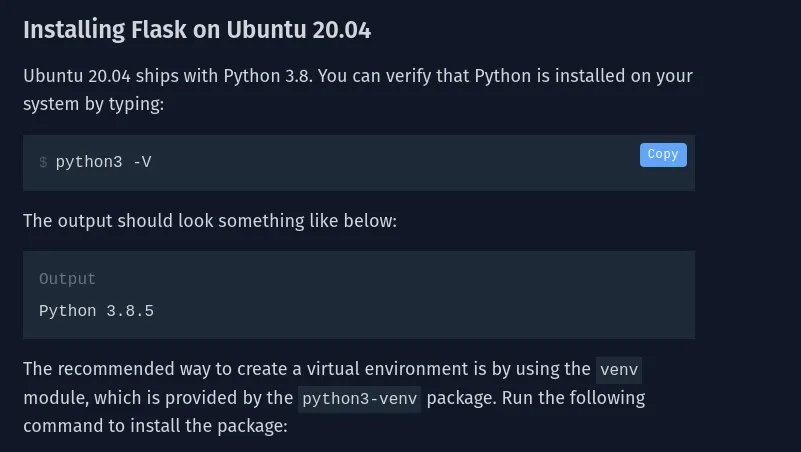Click the "Python 3.8.5" output line
801x452 pixels.
(x=96, y=311)
